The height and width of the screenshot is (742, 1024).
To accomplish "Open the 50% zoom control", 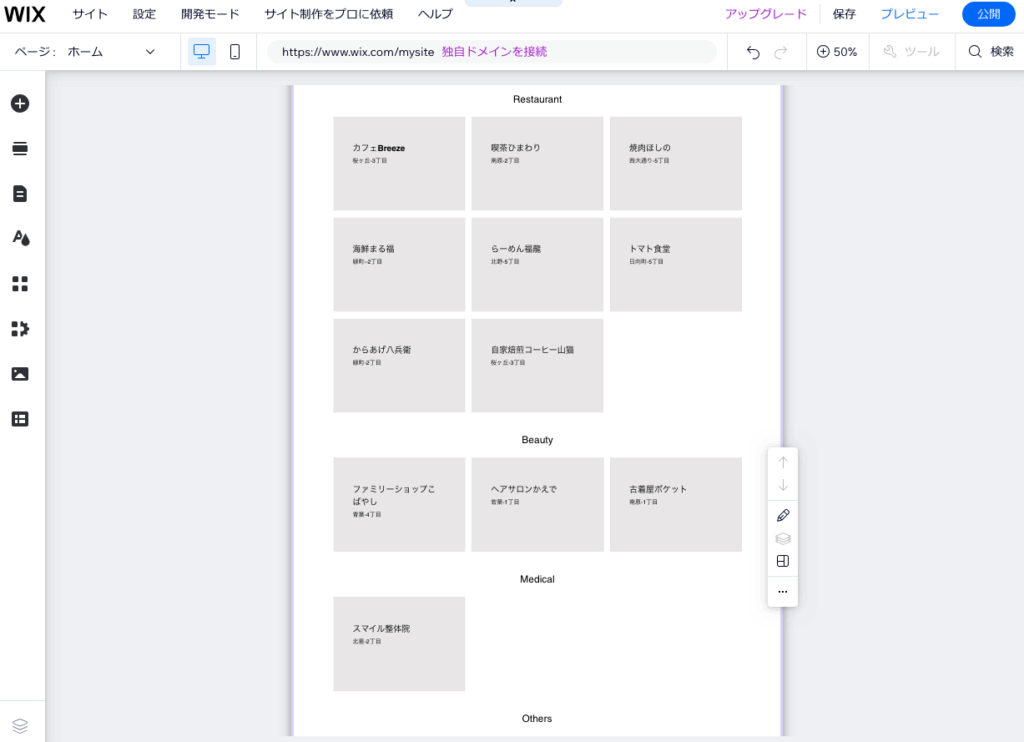I will click(837, 52).
